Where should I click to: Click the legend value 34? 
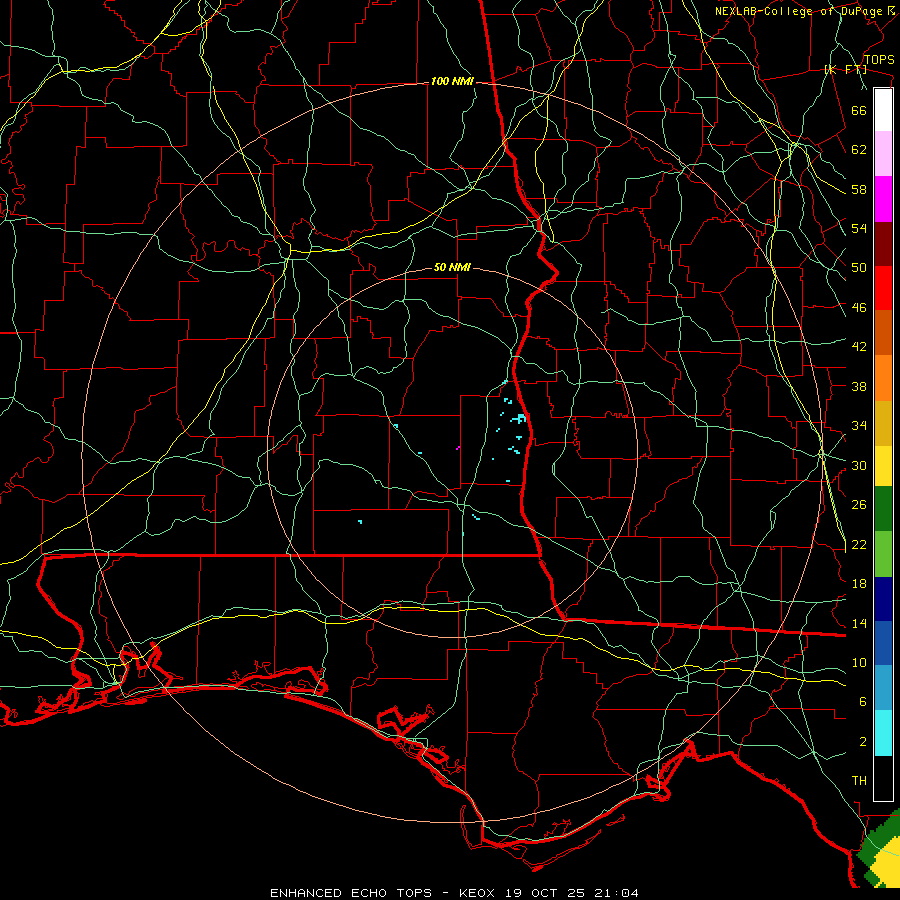859,426
